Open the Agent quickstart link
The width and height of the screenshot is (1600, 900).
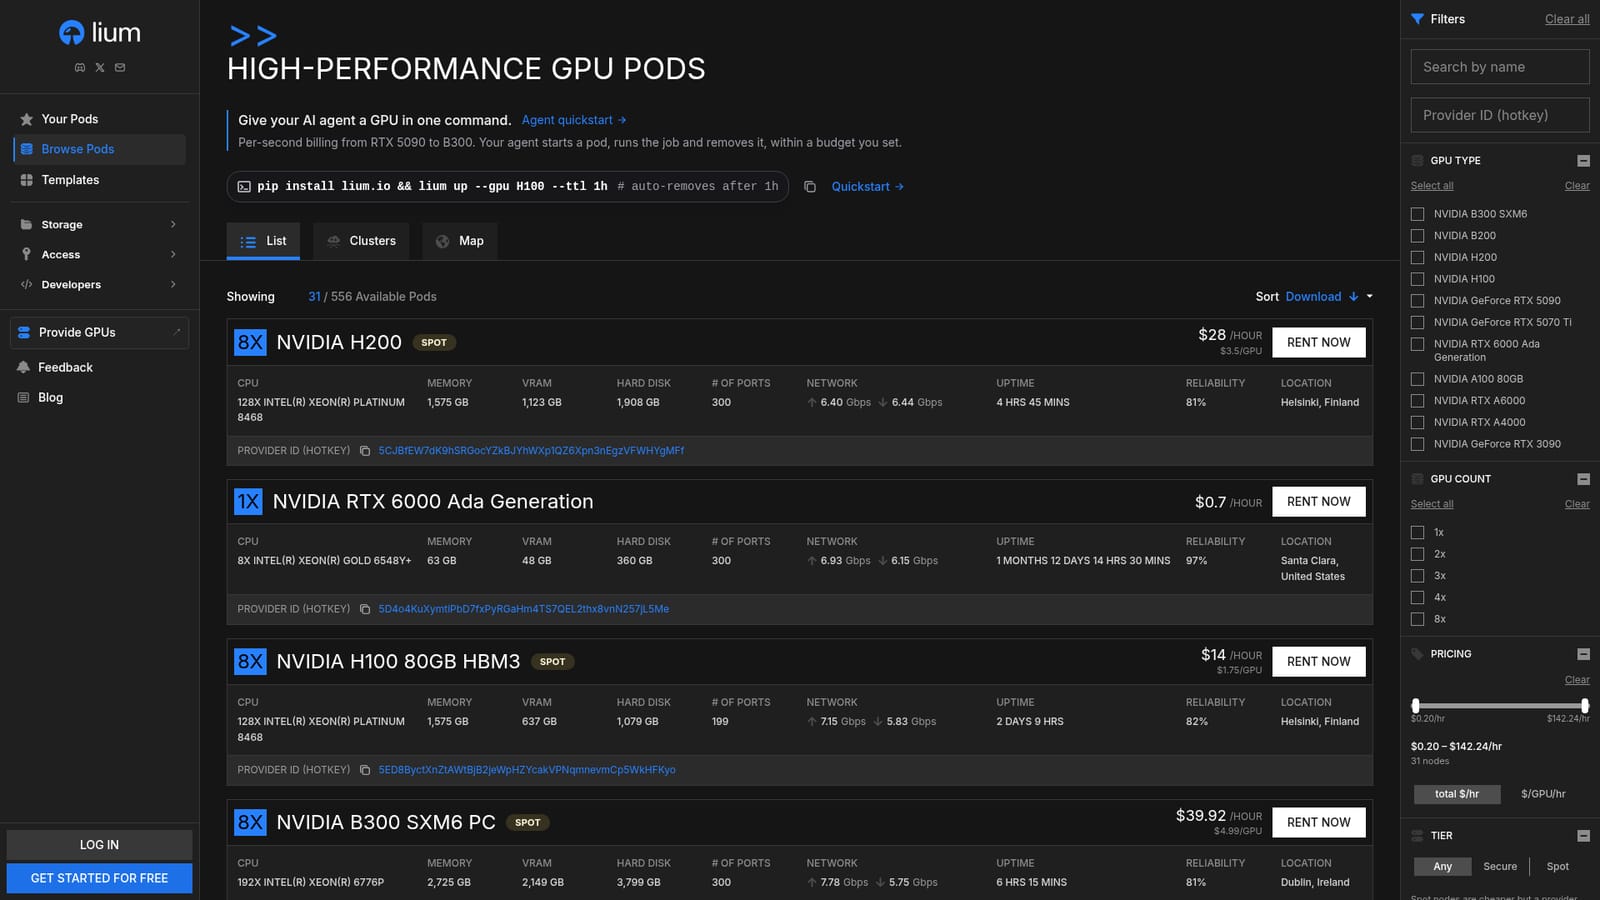(x=574, y=120)
